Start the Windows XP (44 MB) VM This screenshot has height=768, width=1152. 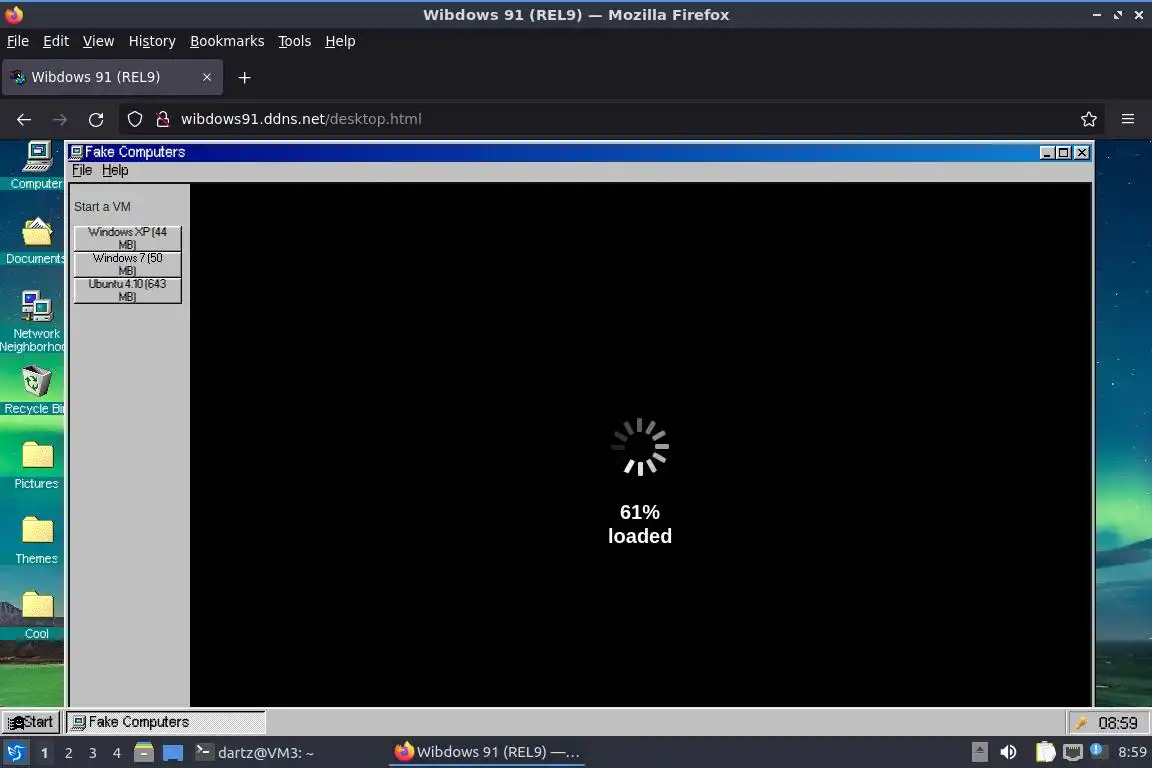point(127,238)
